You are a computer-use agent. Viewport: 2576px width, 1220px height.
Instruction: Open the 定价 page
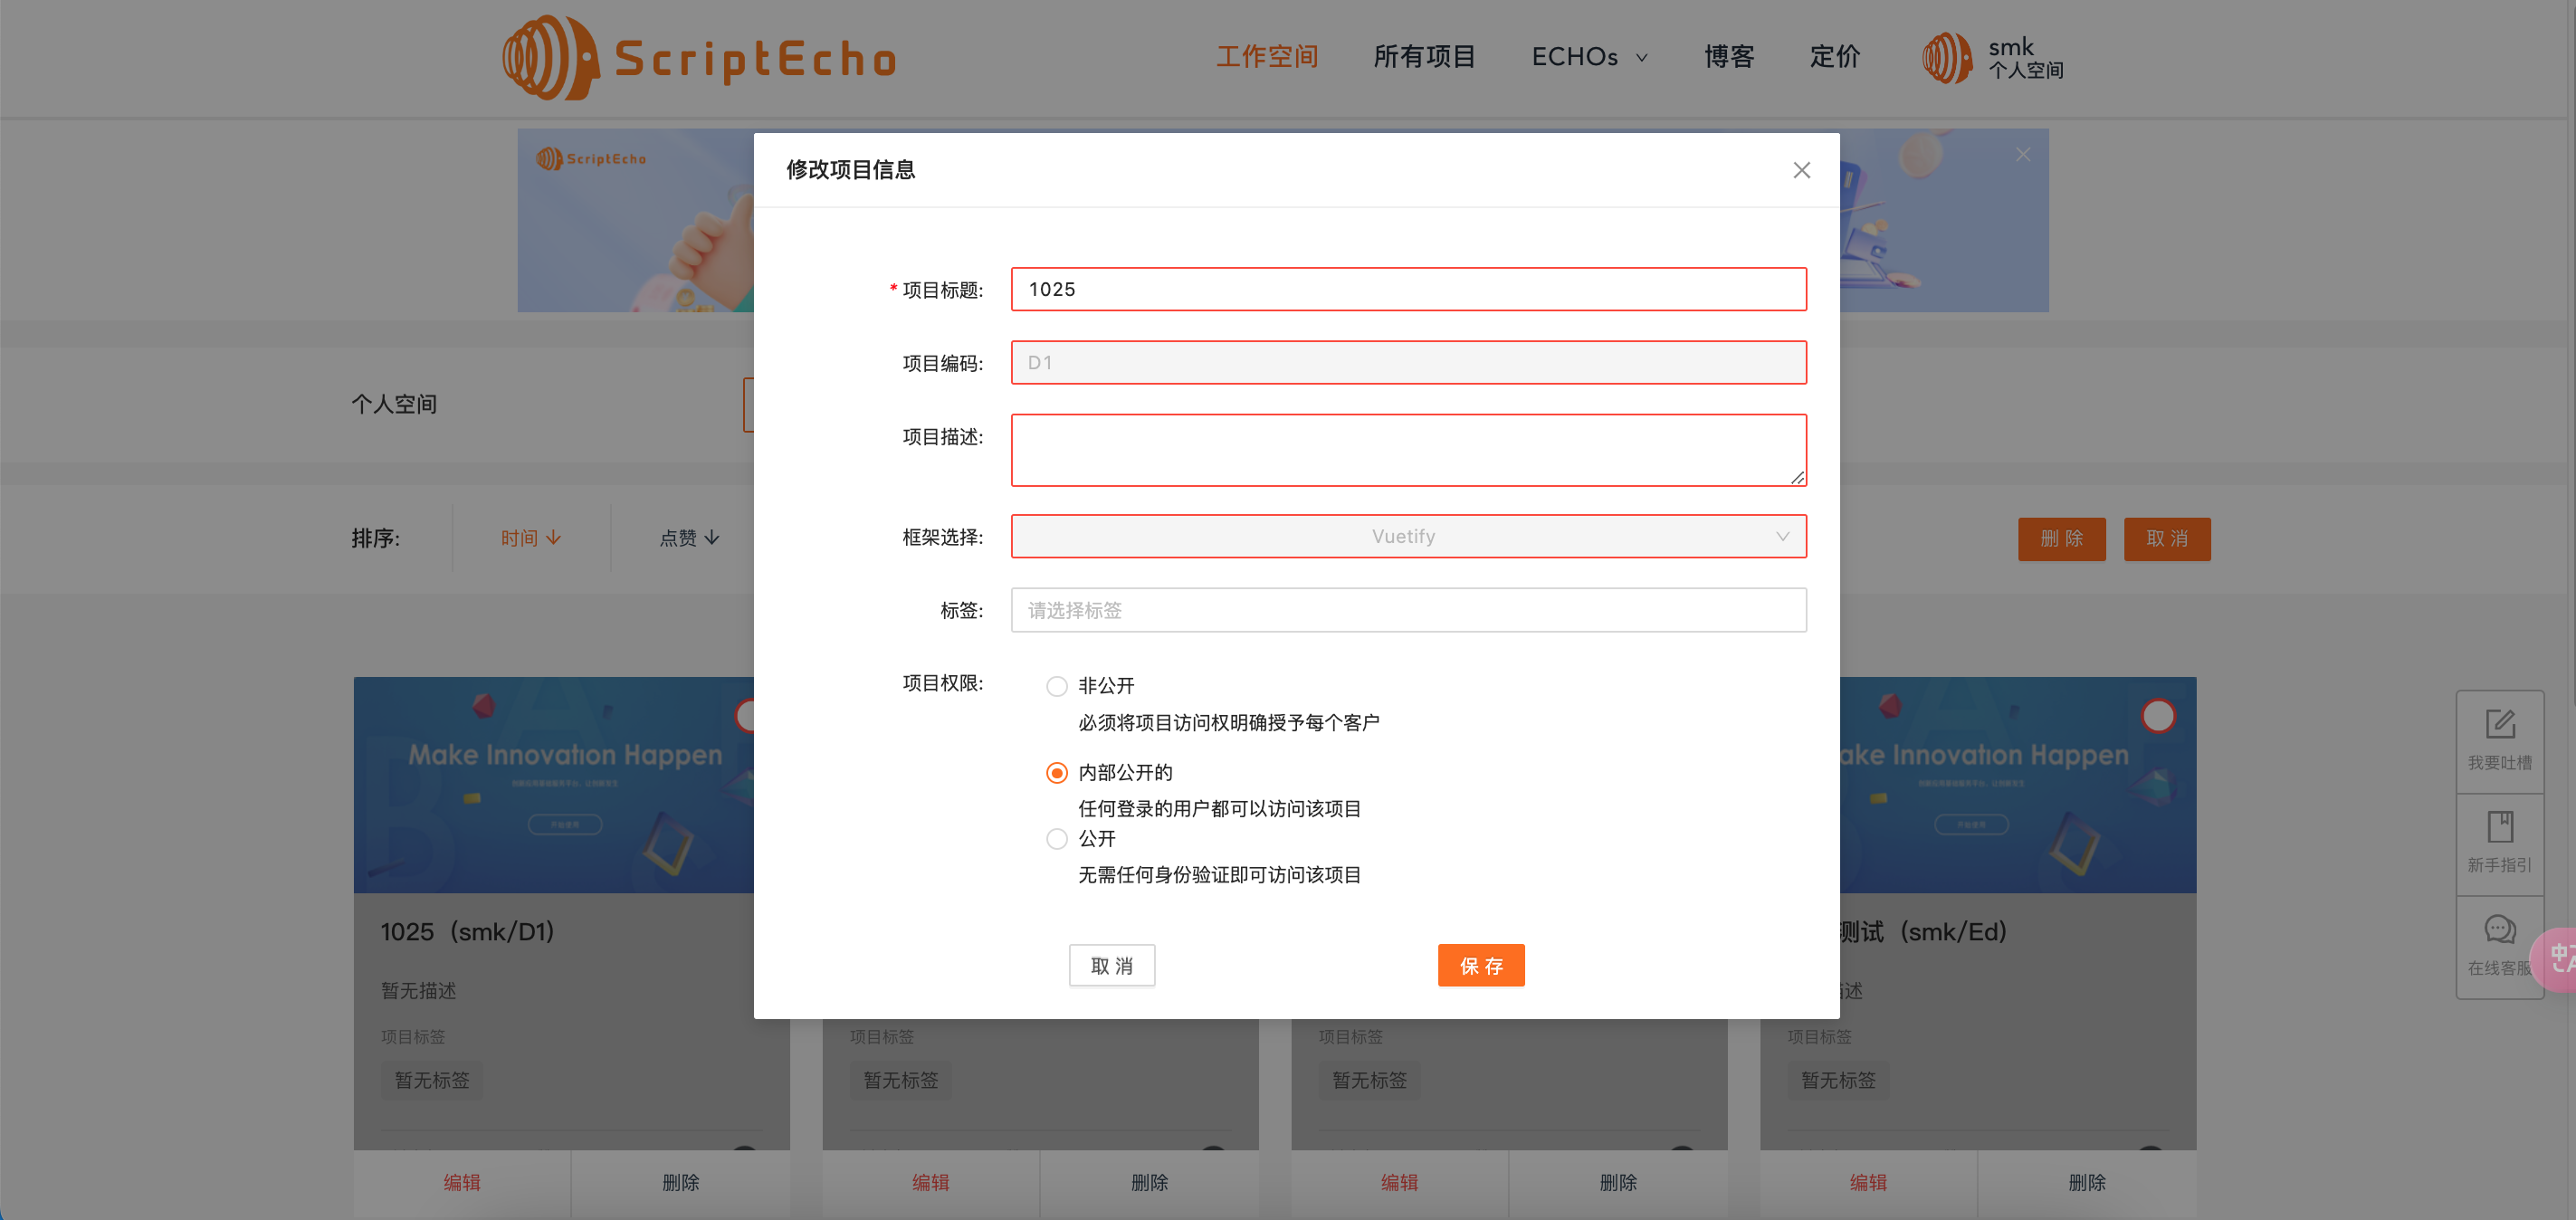point(1835,57)
